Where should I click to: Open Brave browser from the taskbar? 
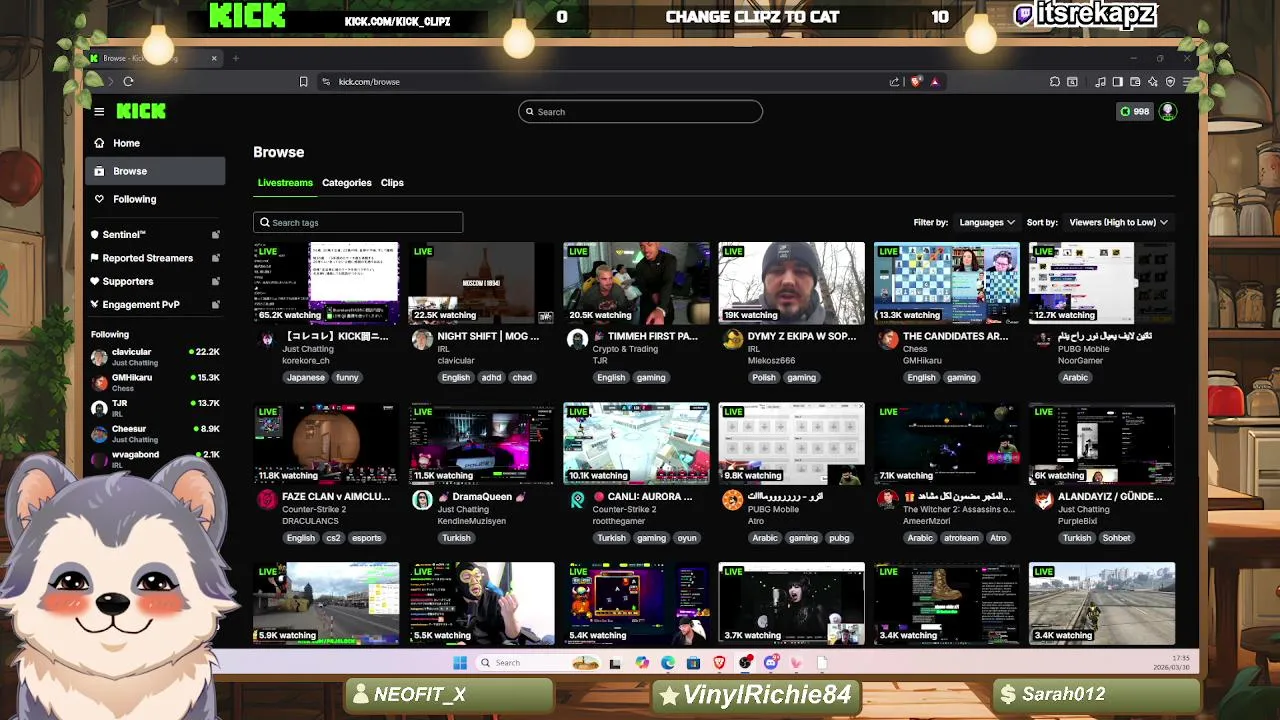coord(719,662)
